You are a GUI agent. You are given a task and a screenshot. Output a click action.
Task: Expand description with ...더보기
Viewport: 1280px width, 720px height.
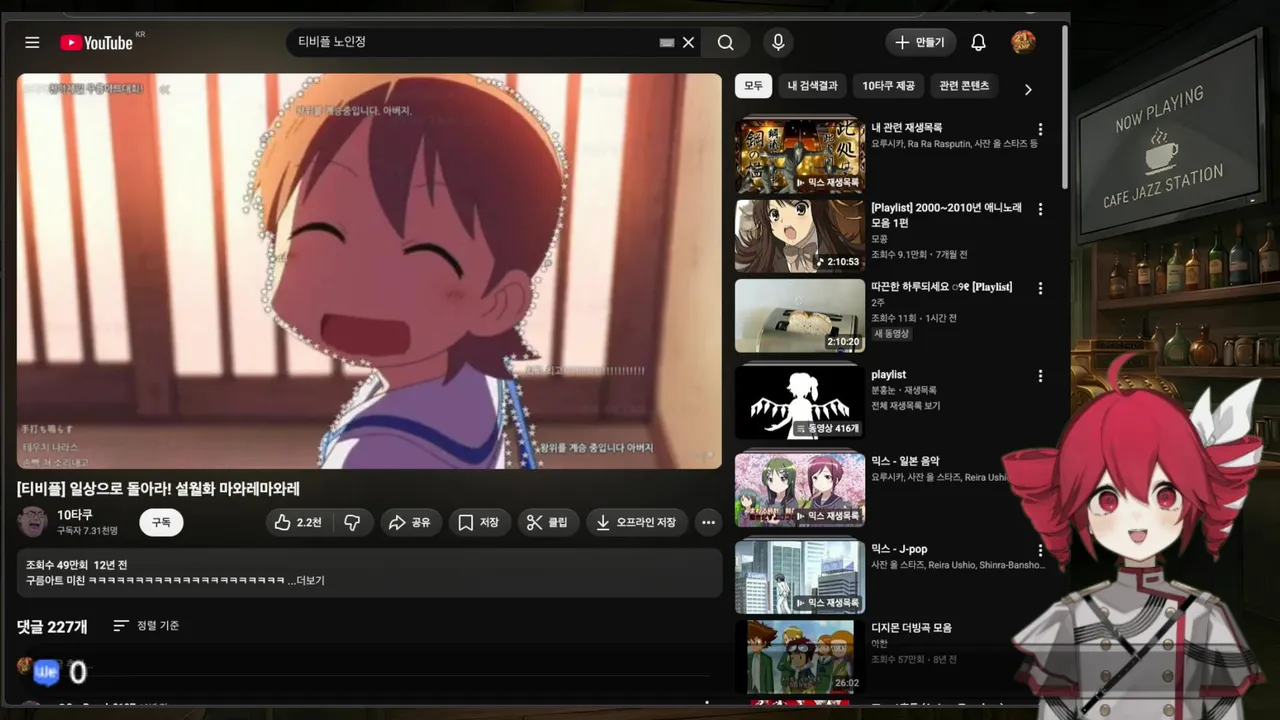click(306, 580)
